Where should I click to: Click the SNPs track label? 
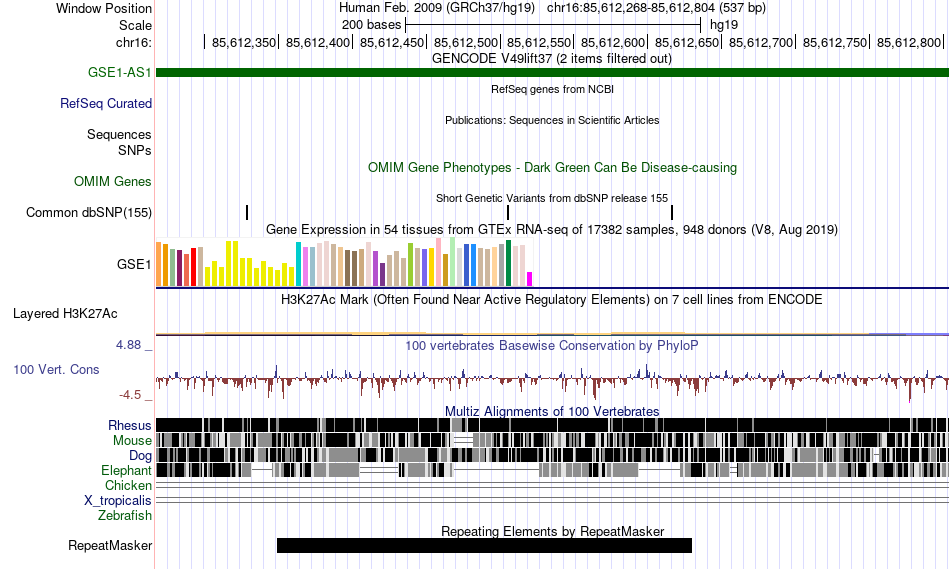(135, 150)
